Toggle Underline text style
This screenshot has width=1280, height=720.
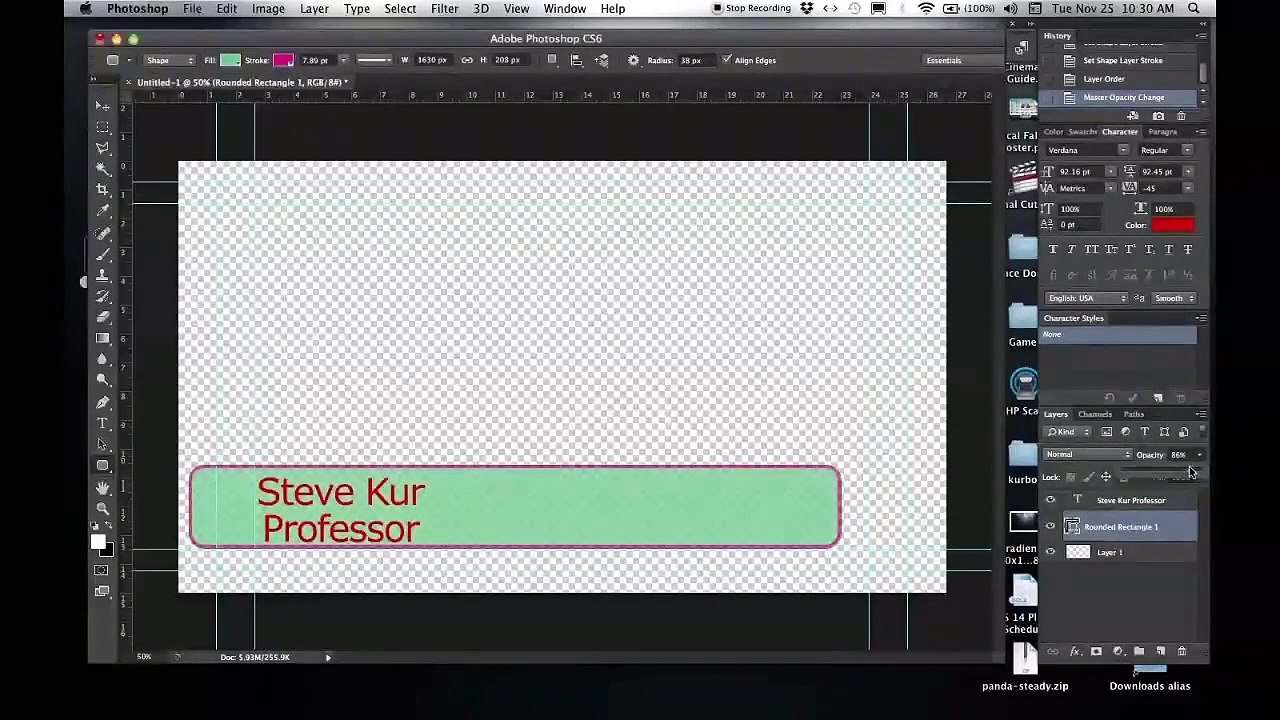(x=1168, y=249)
